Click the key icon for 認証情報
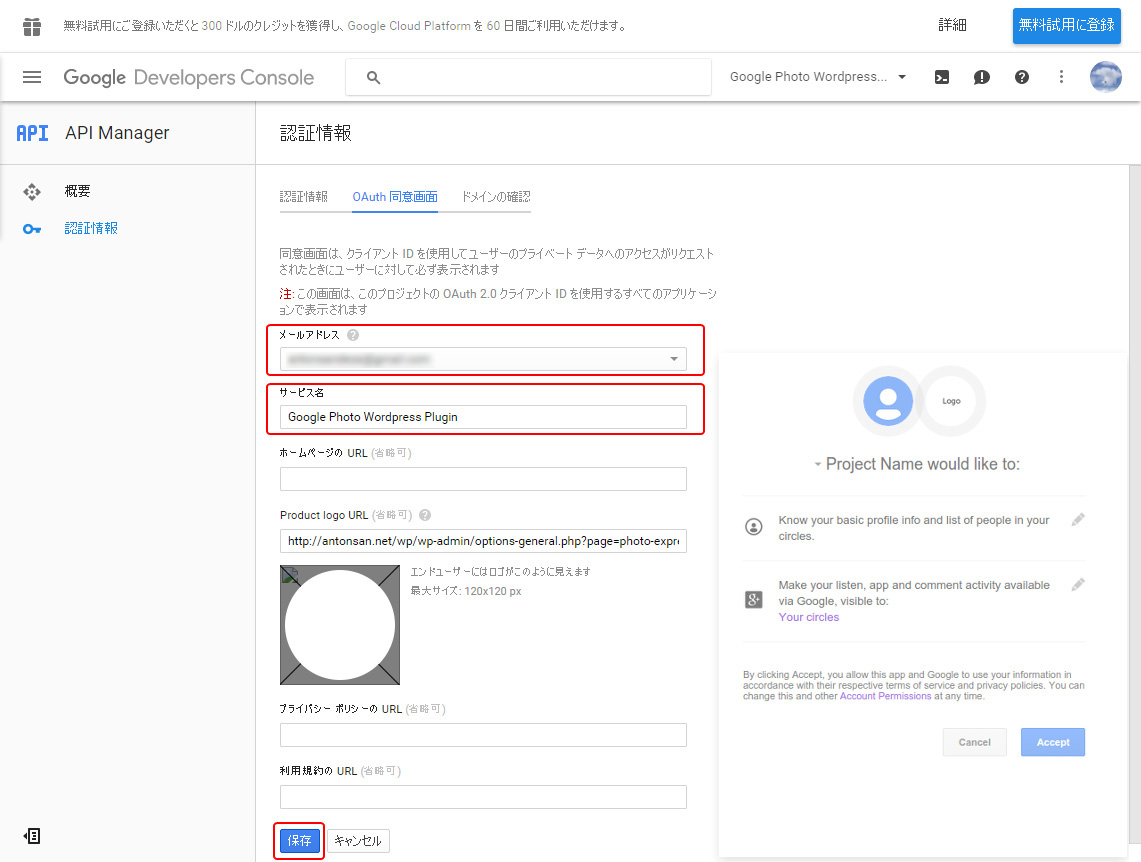The image size is (1141, 862). pos(32,229)
